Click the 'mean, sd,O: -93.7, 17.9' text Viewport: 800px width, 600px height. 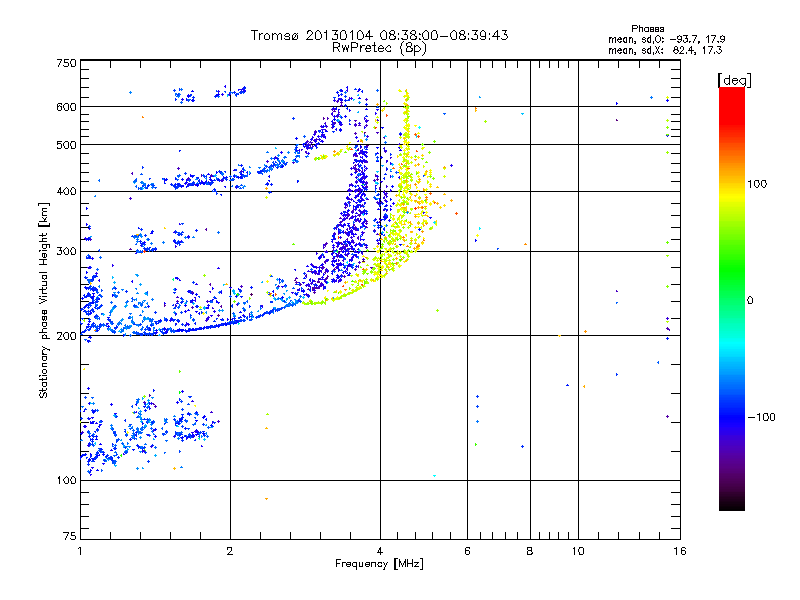click(x=666, y=39)
